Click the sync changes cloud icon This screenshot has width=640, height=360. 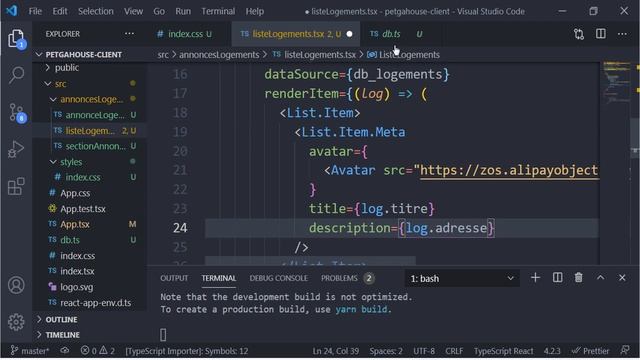point(64,351)
